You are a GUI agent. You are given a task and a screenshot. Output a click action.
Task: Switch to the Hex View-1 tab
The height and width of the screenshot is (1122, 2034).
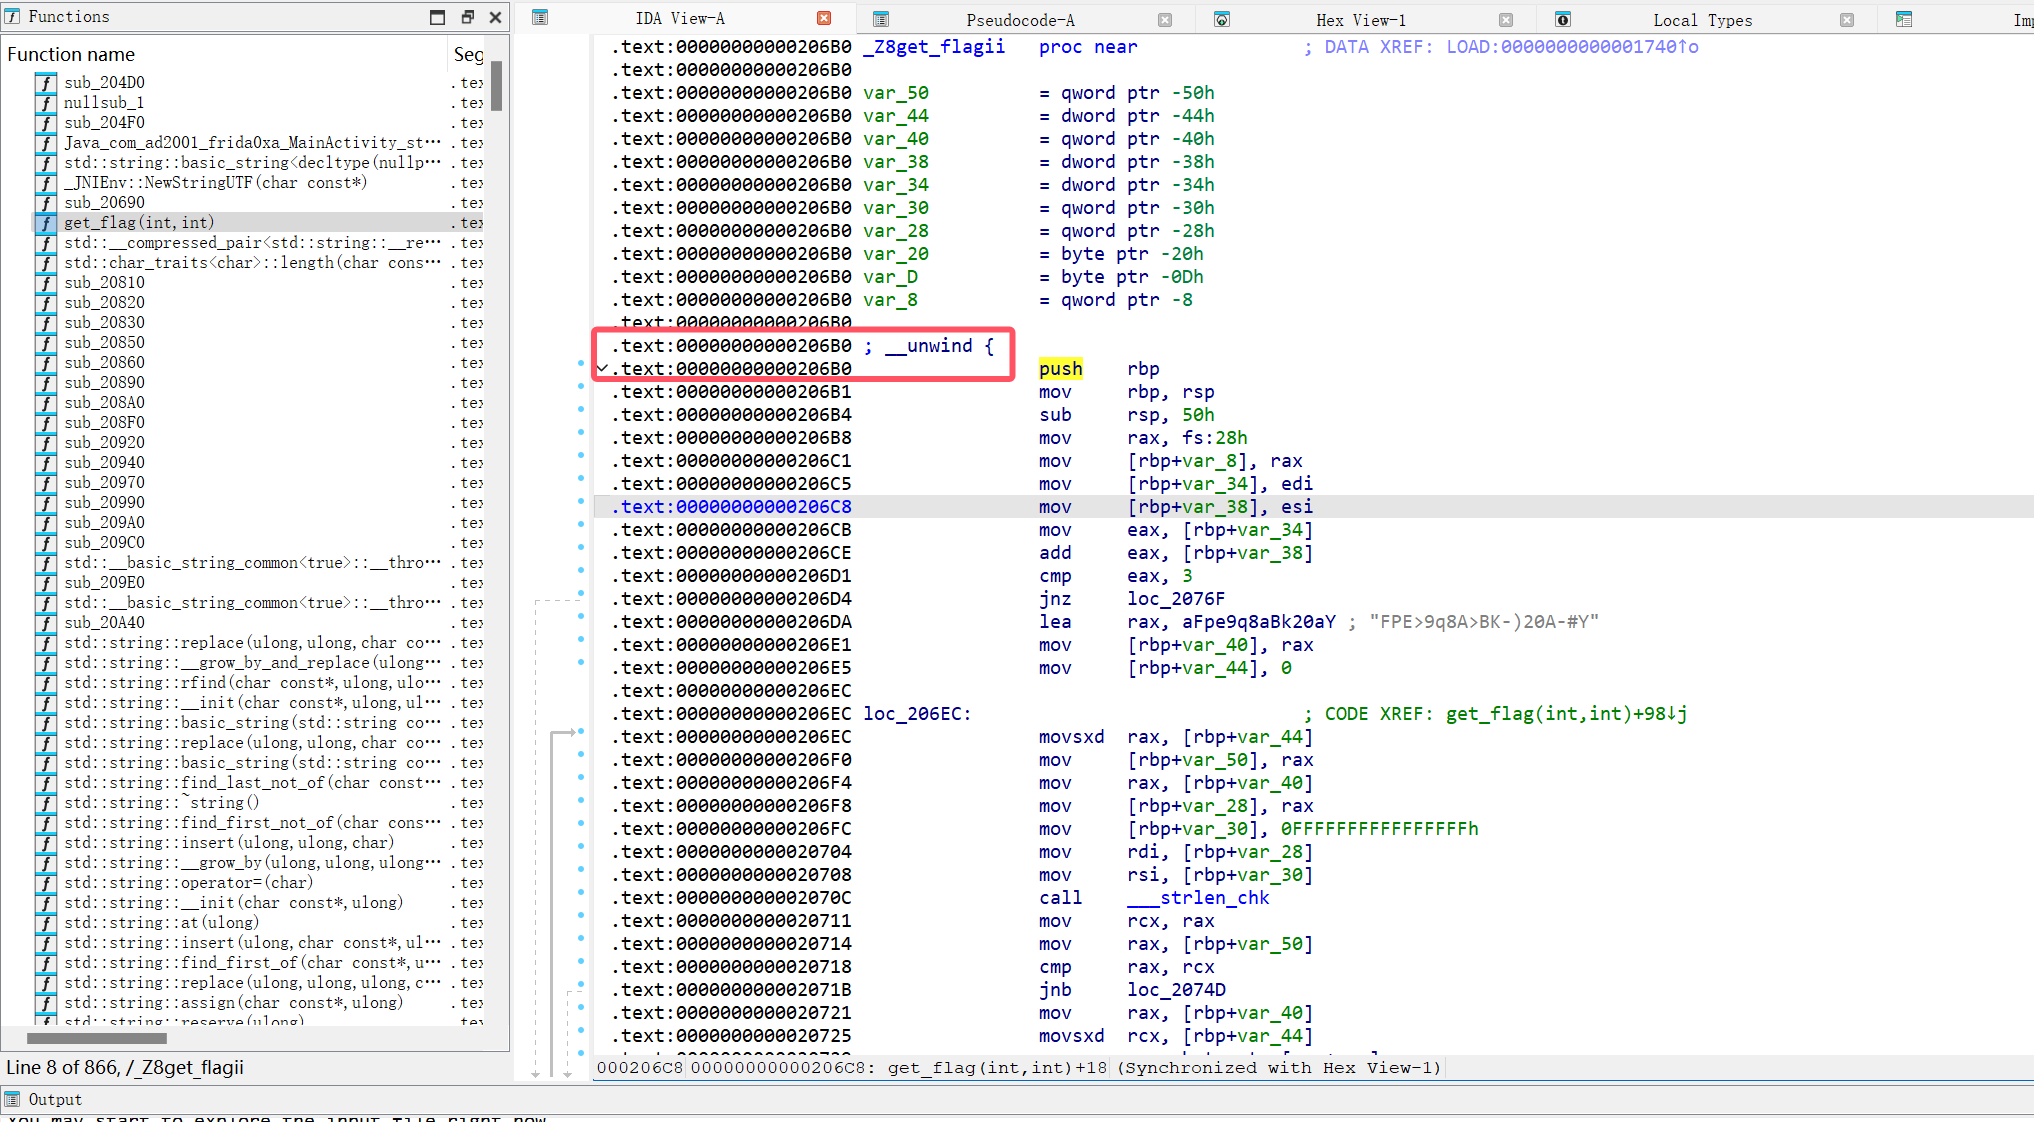tap(1360, 20)
